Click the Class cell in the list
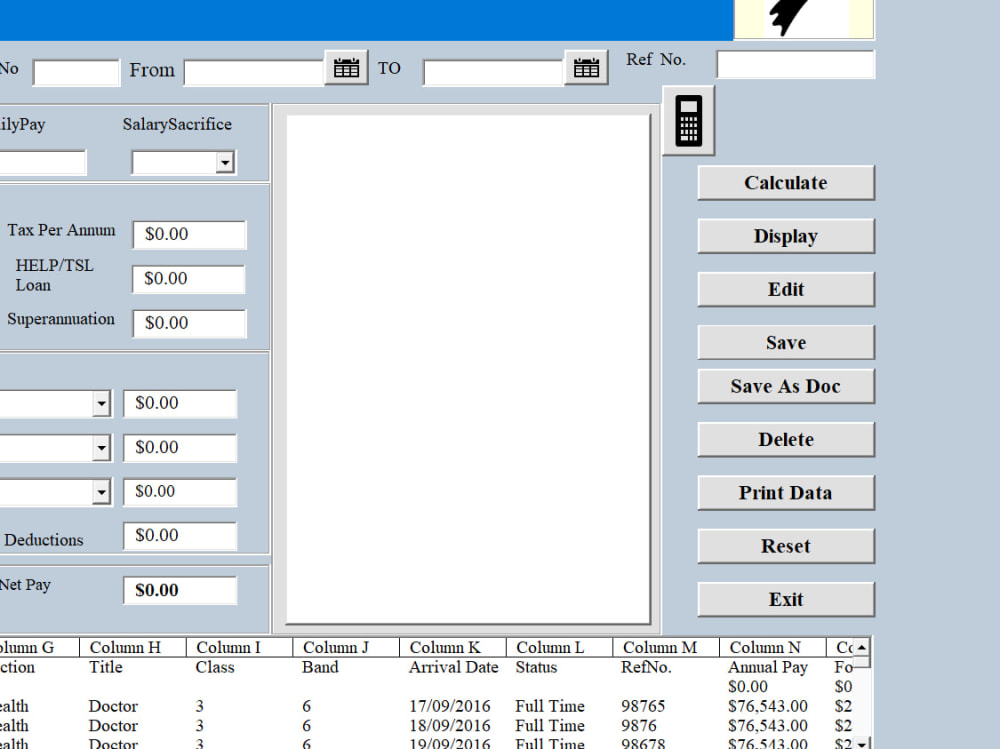 (x=215, y=667)
